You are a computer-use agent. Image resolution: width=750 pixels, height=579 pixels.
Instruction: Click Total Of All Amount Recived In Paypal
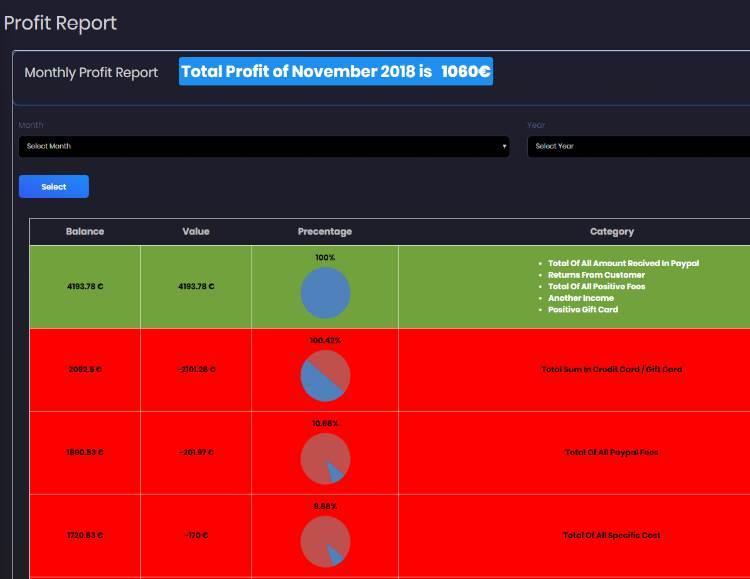click(623, 263)
